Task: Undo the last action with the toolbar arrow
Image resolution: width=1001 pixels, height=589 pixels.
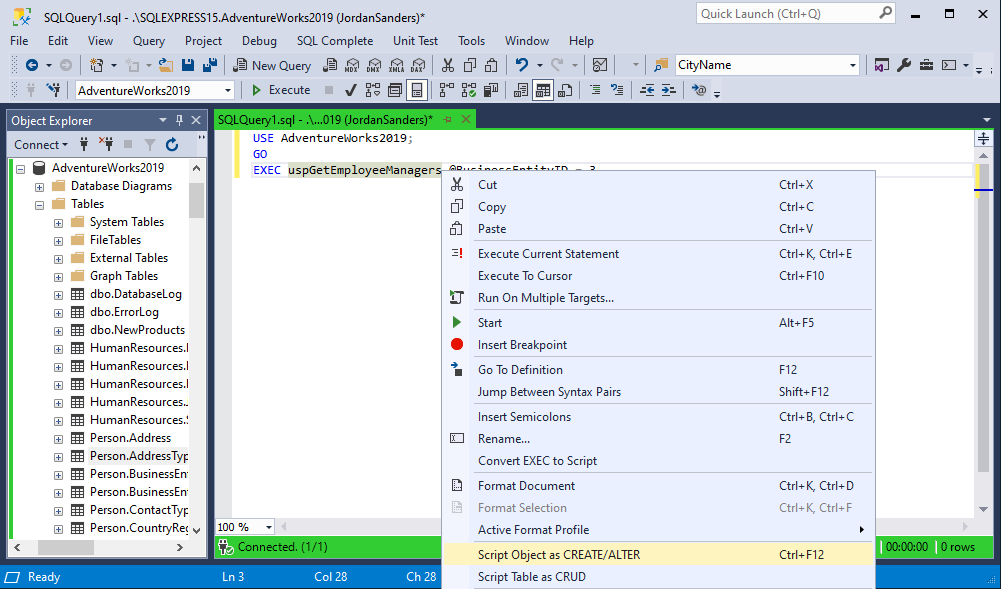Action: 522,65
